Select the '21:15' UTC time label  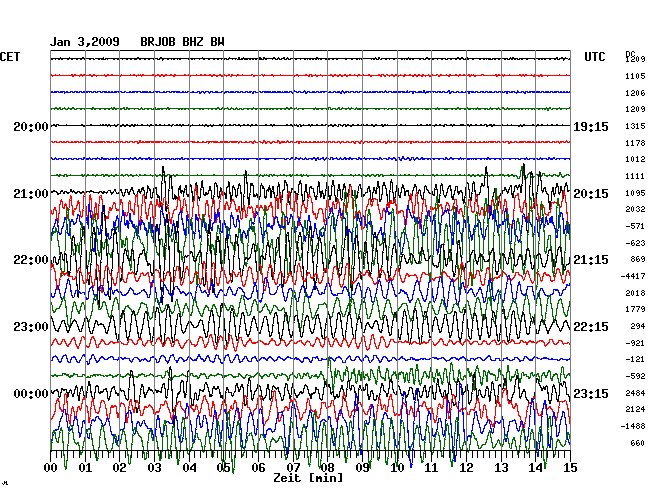tap(591, 260)
